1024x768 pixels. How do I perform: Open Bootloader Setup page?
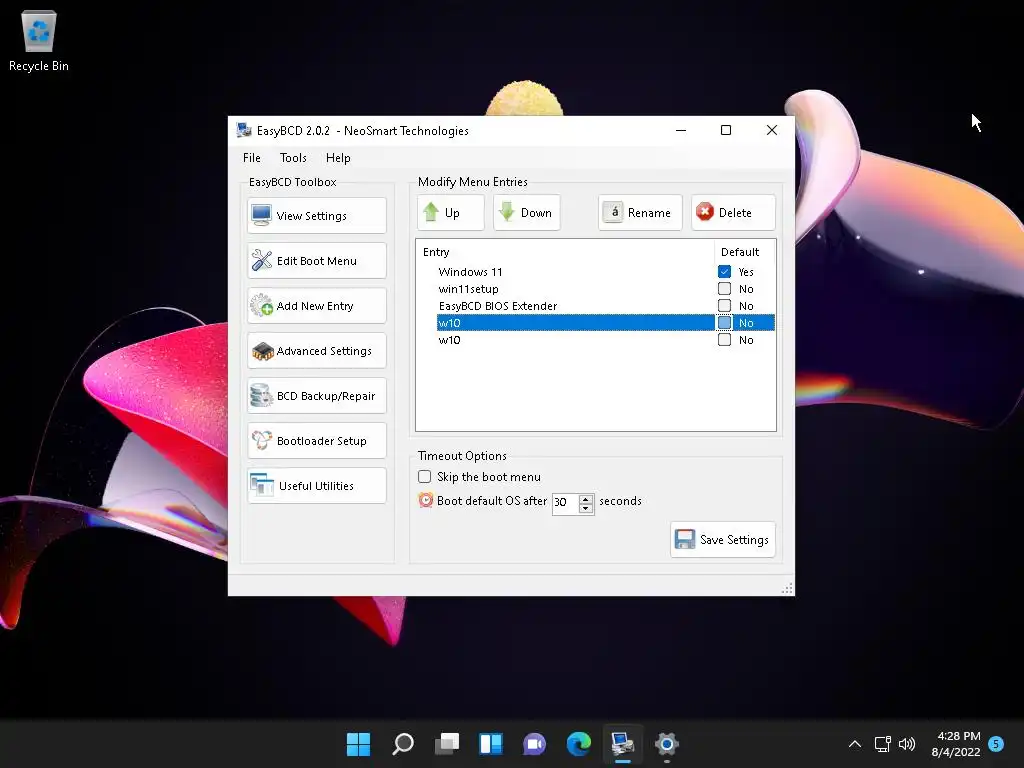317,441
